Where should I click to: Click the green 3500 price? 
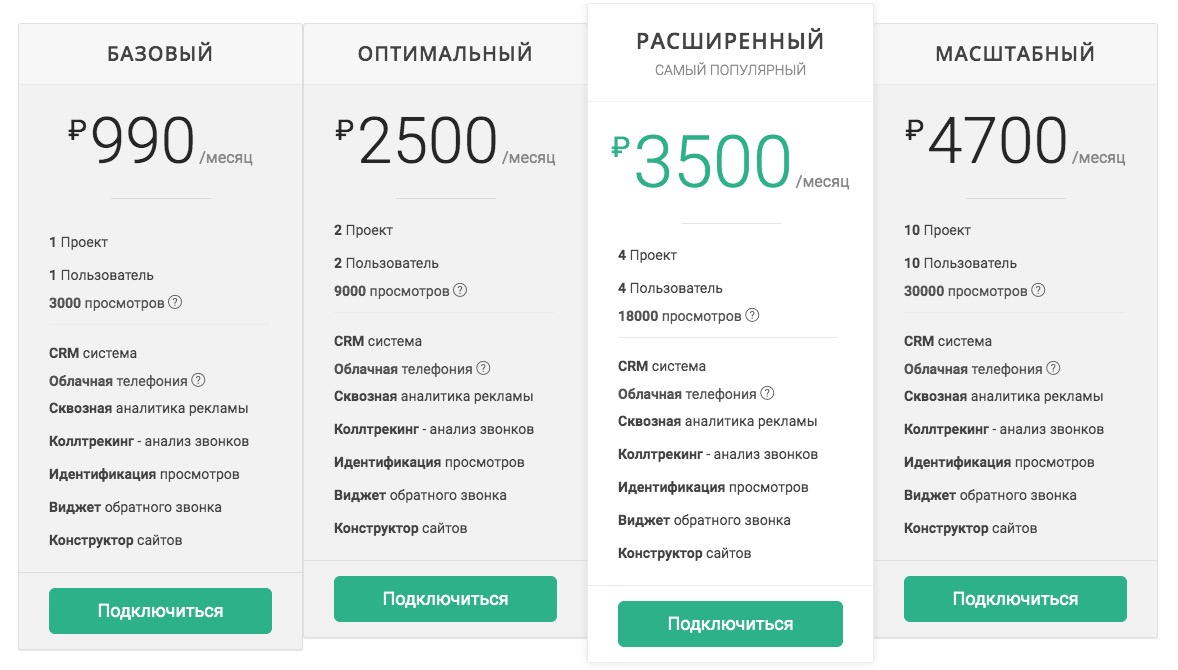click(712, 161)
